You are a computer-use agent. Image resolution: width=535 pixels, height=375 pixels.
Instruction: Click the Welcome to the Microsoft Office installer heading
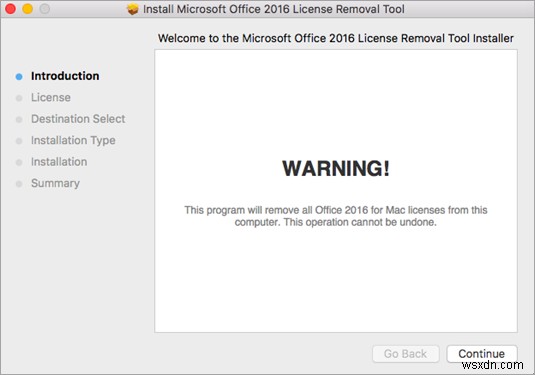pos(336,38)
